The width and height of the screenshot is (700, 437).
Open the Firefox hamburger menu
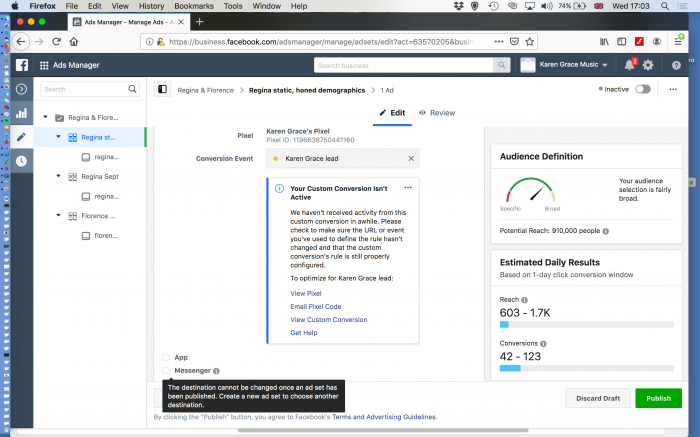[678, 42]
